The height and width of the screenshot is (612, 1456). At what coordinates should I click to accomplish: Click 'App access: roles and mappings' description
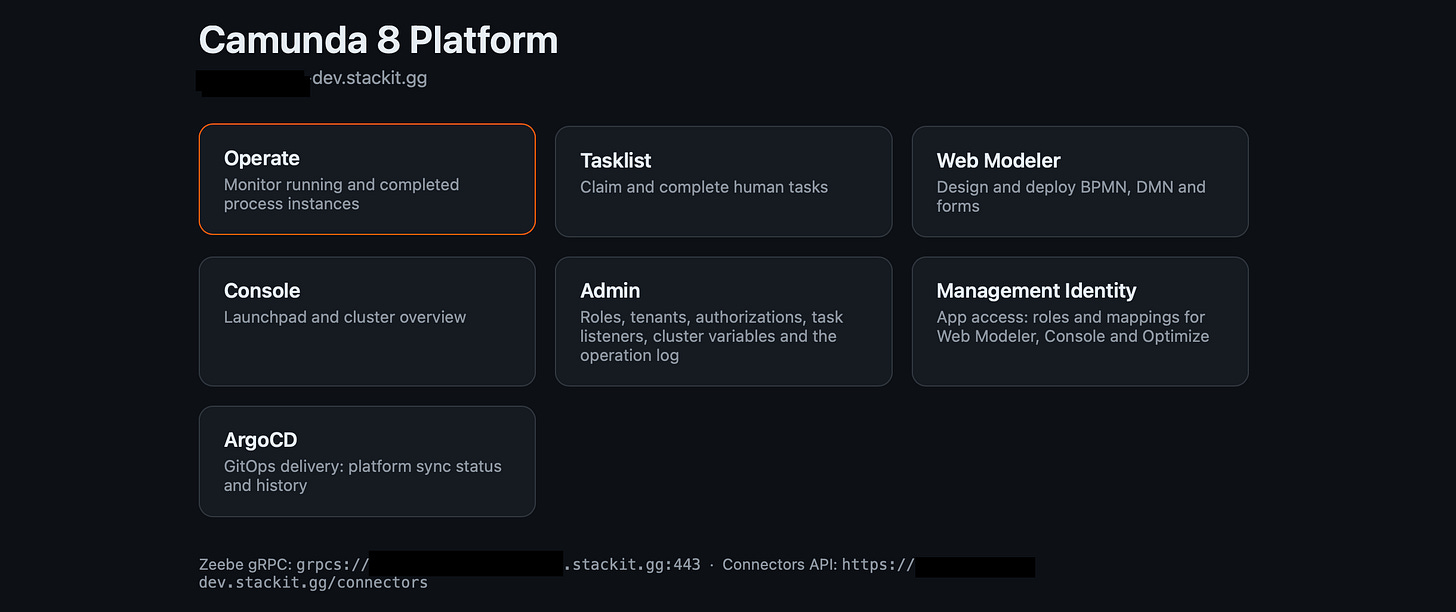[1073, 326]
